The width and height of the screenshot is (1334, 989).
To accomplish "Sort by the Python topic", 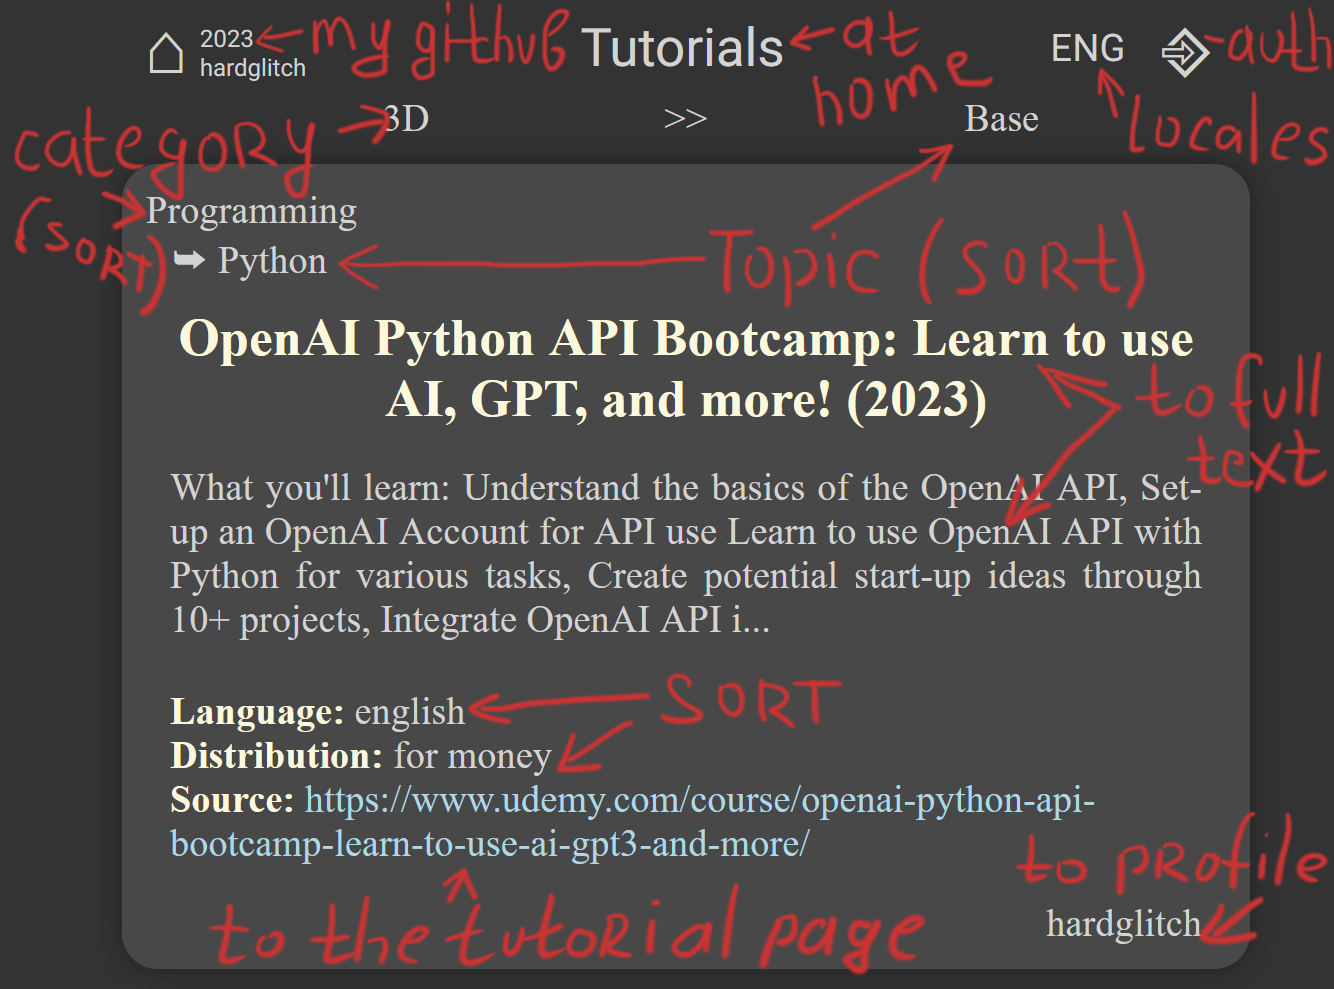I will (272, 260).
